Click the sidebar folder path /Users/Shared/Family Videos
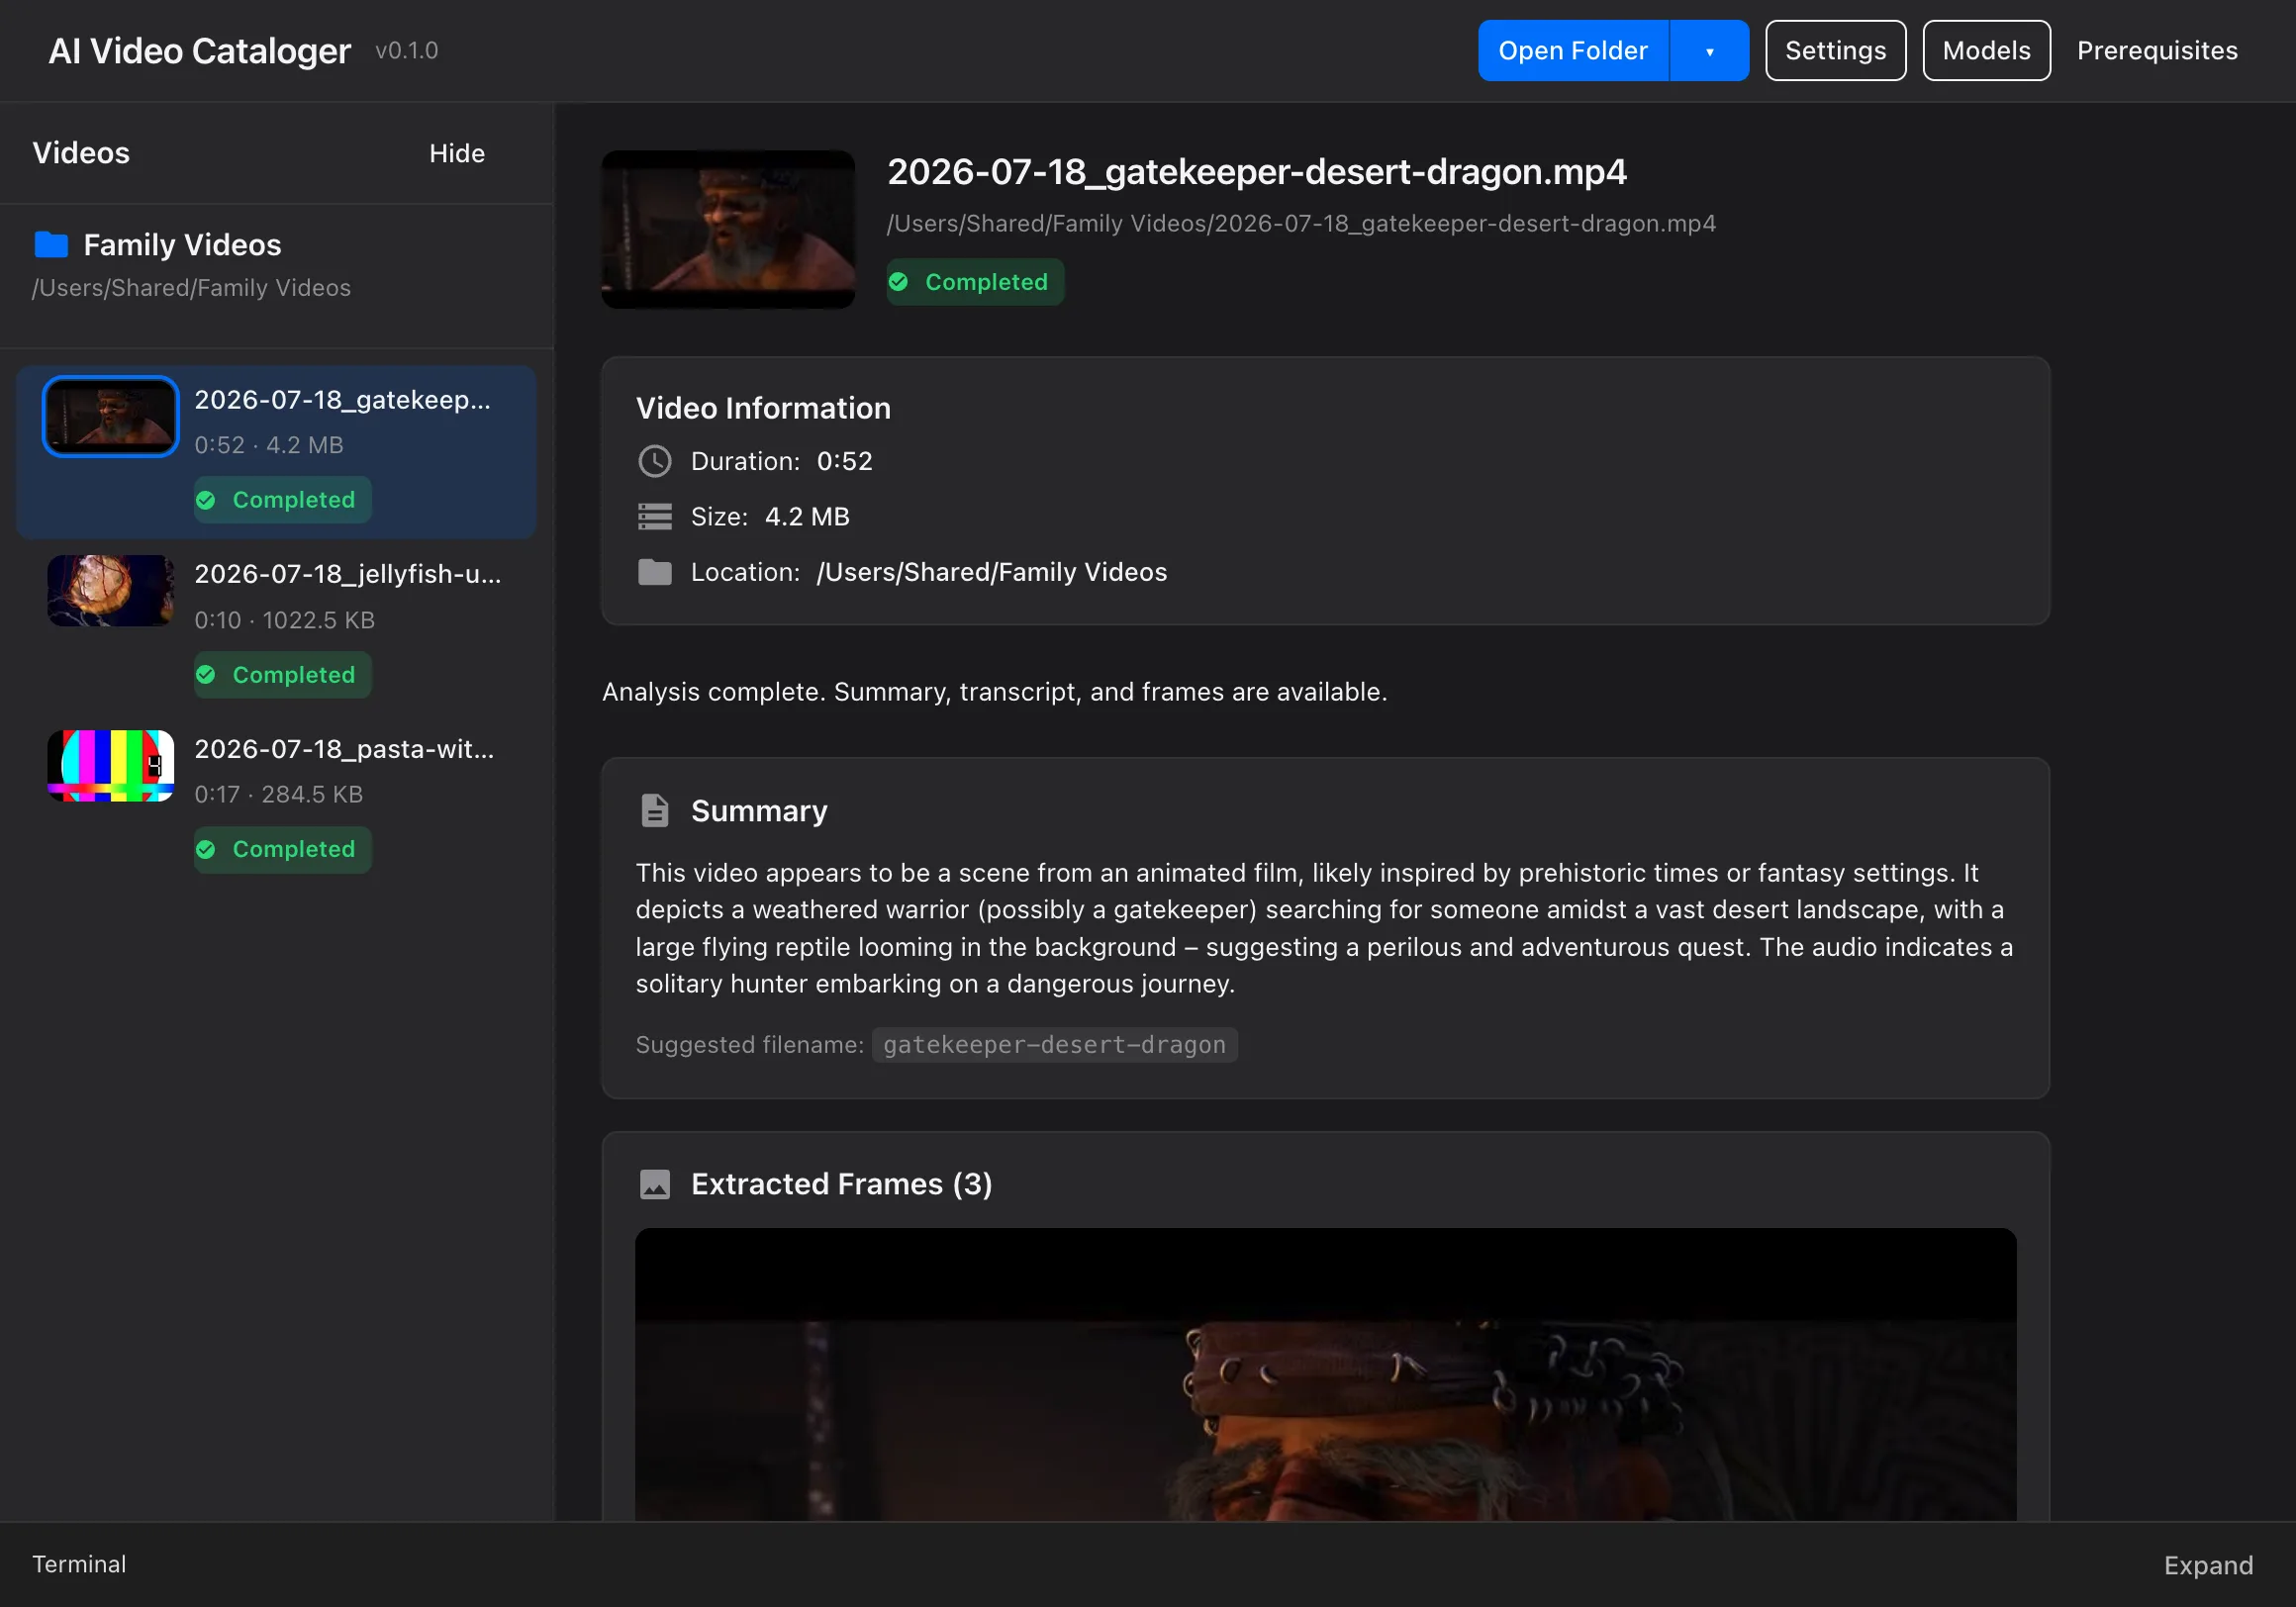This screenshot has width=2296, height=1607. click(191, 288)
